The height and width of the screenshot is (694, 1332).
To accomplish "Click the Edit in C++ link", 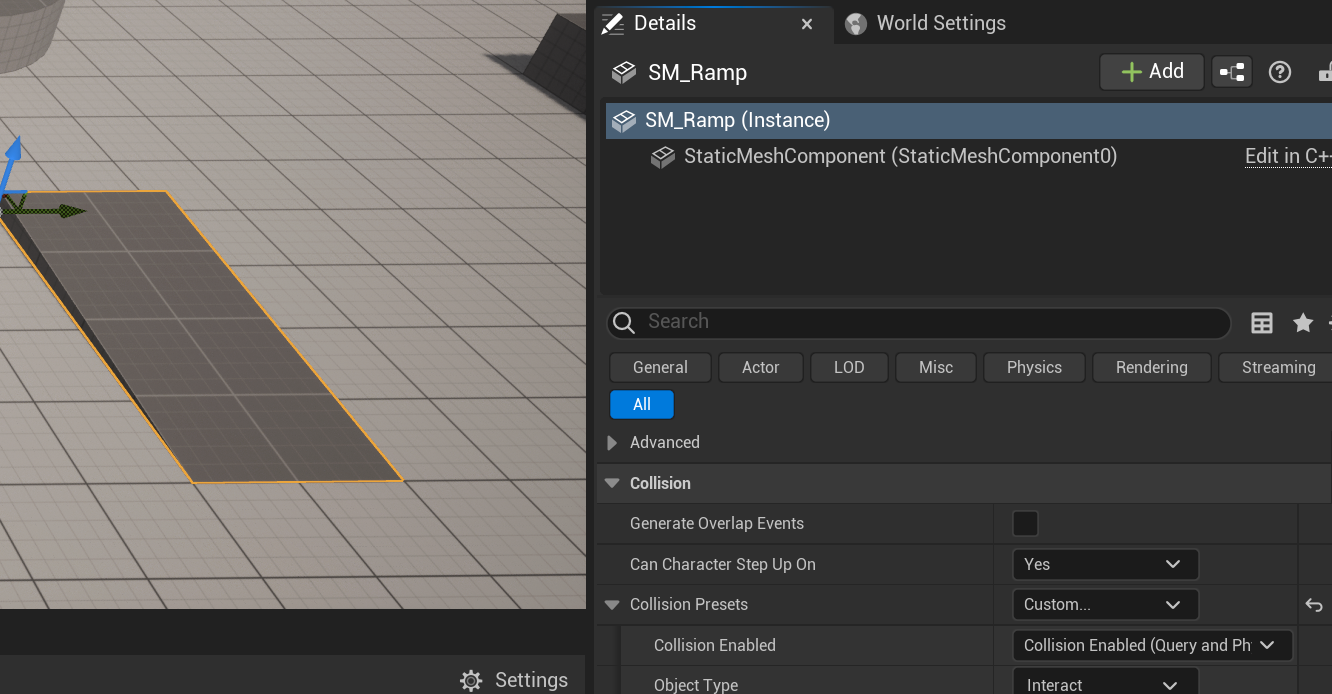I will [1287, 156].
